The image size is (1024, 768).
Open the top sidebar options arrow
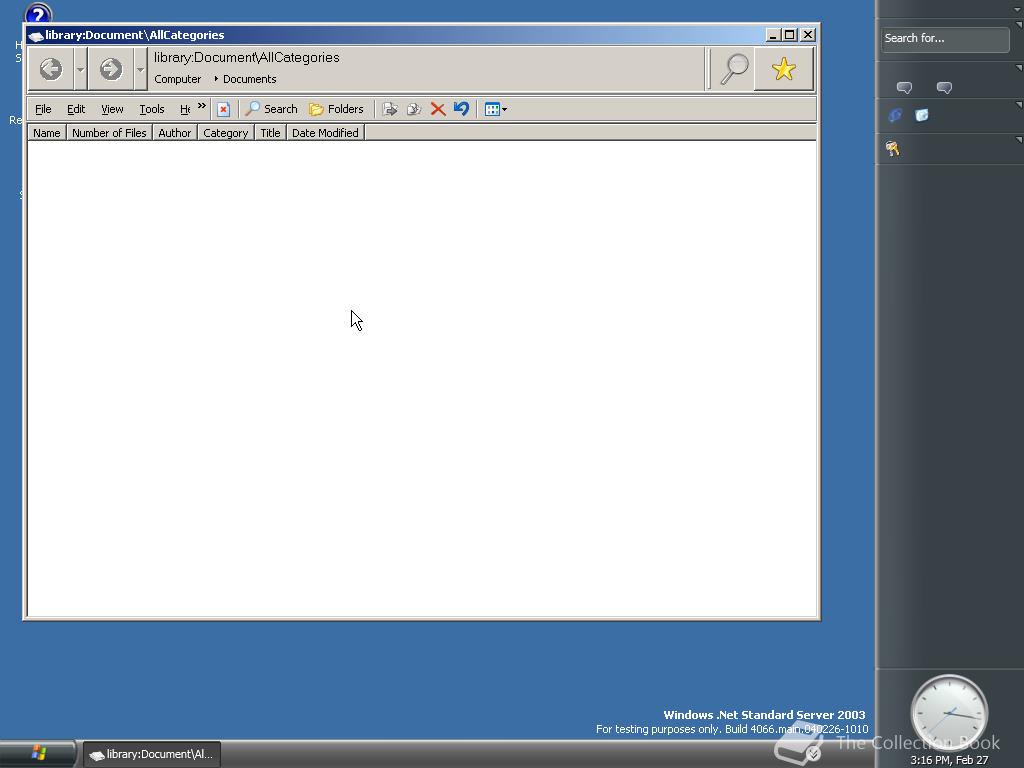(x=1019, y=8)
